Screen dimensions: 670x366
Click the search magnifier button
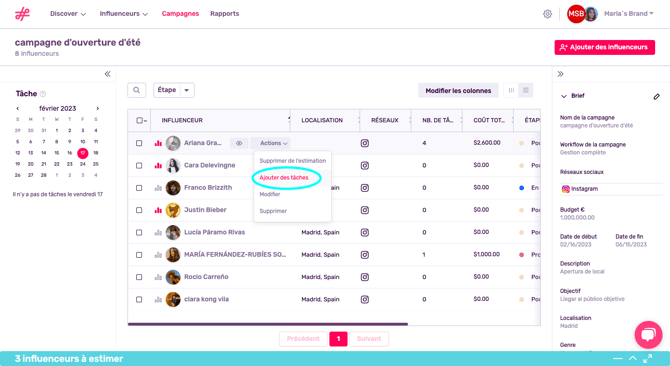137,90
